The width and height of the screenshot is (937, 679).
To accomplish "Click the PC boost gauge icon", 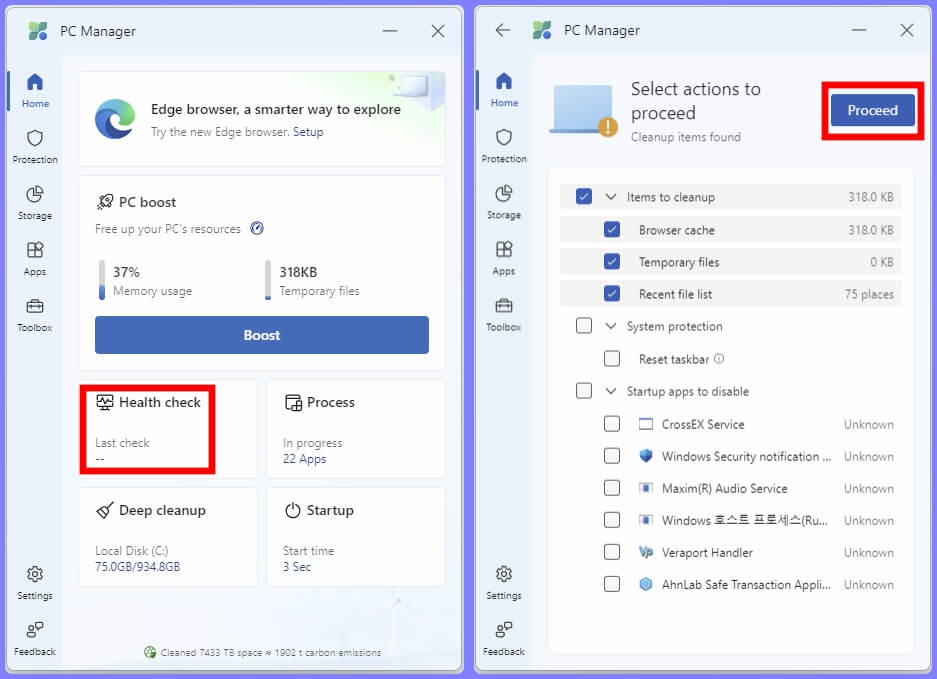I will click(x=257, y=228).
